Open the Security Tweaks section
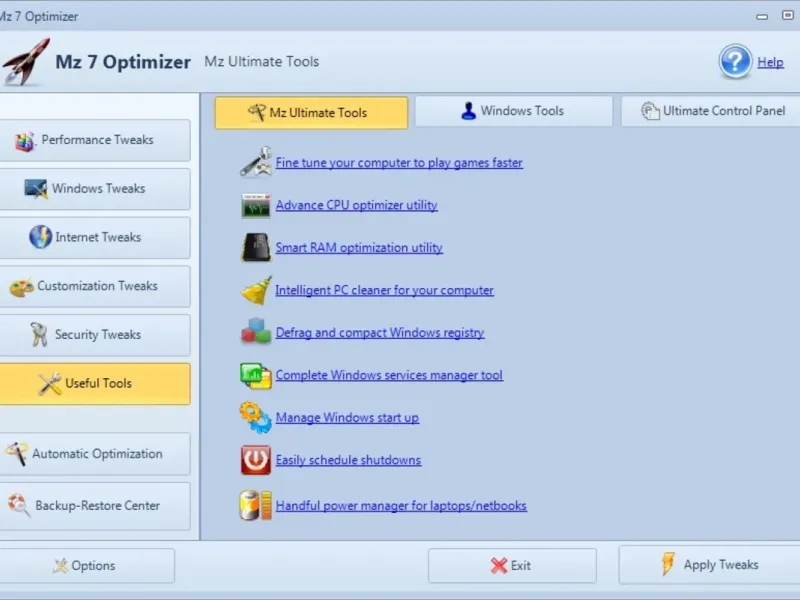Viewport: 800px width, 600px height. (95, 335)
